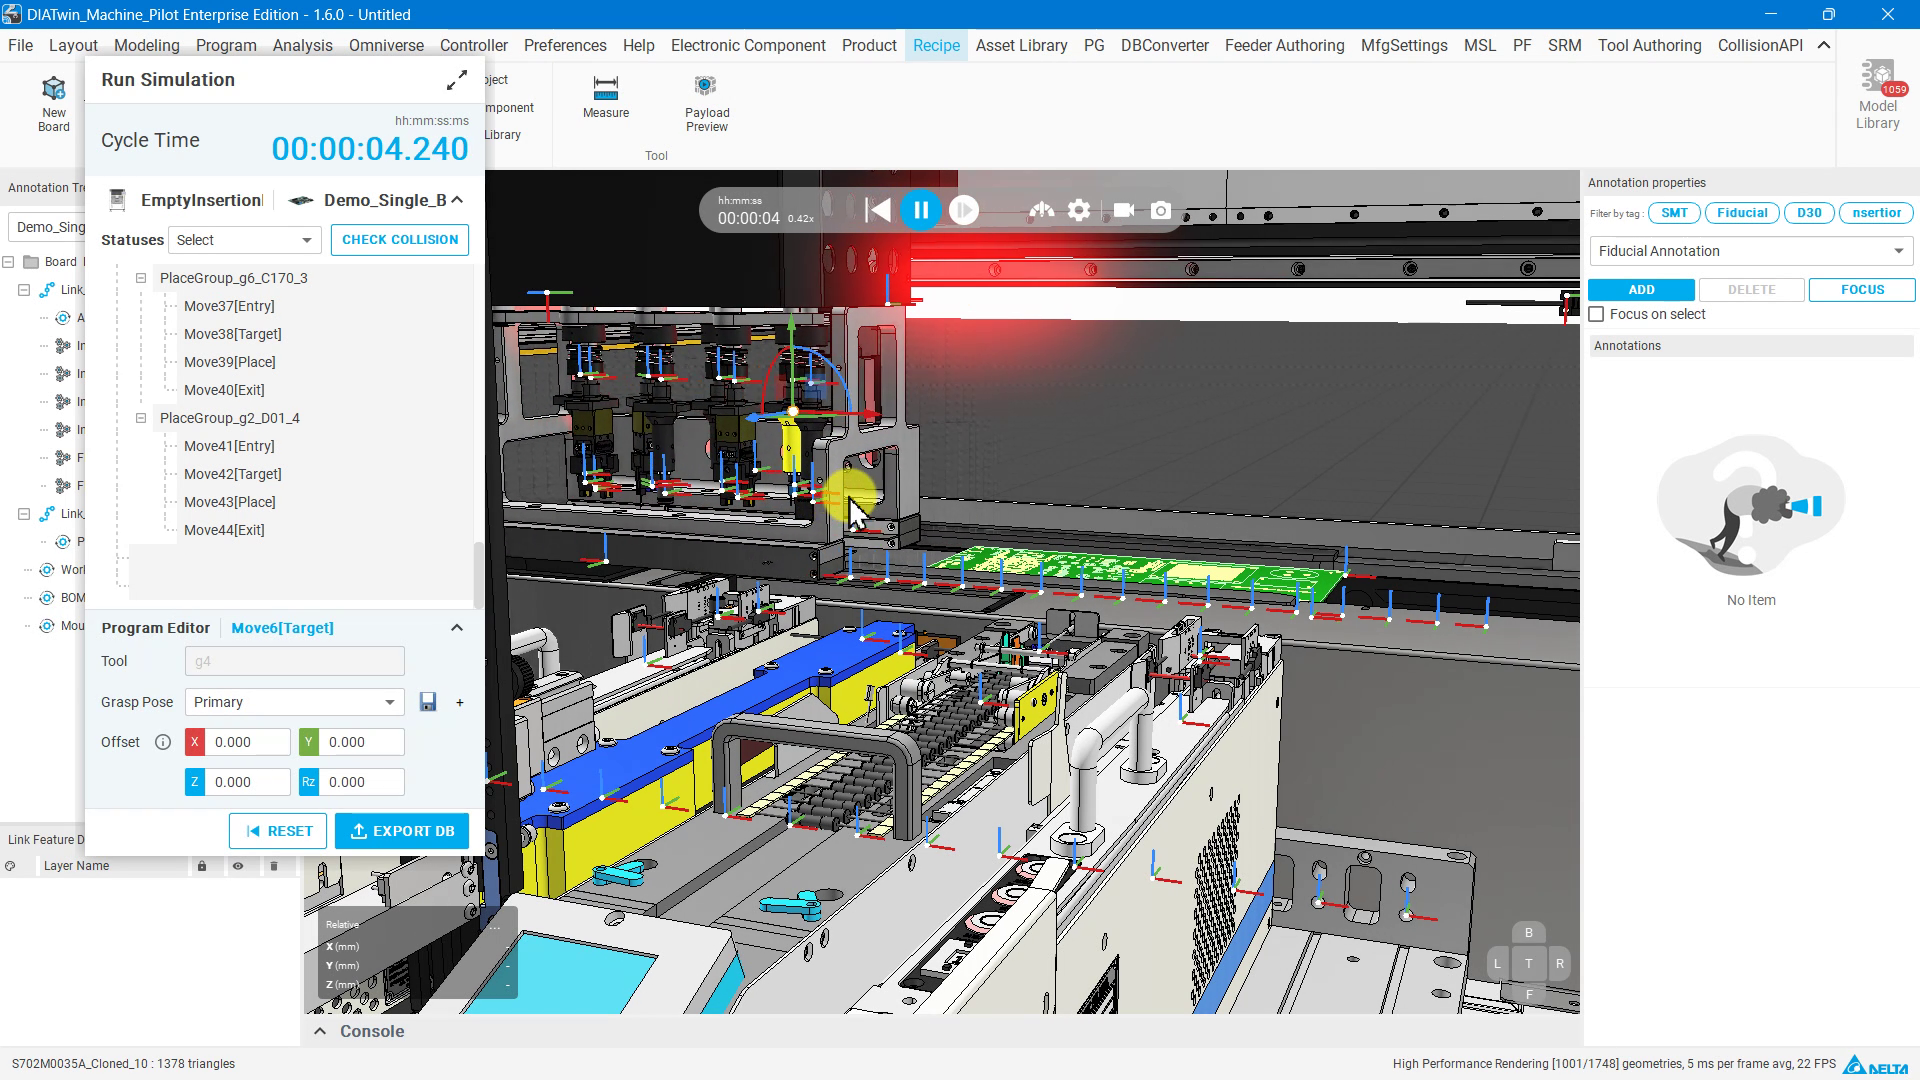Maximize the Run Simulation panel with expand icon
The image size is (1920, 1080).
click(x=457, y=80)
